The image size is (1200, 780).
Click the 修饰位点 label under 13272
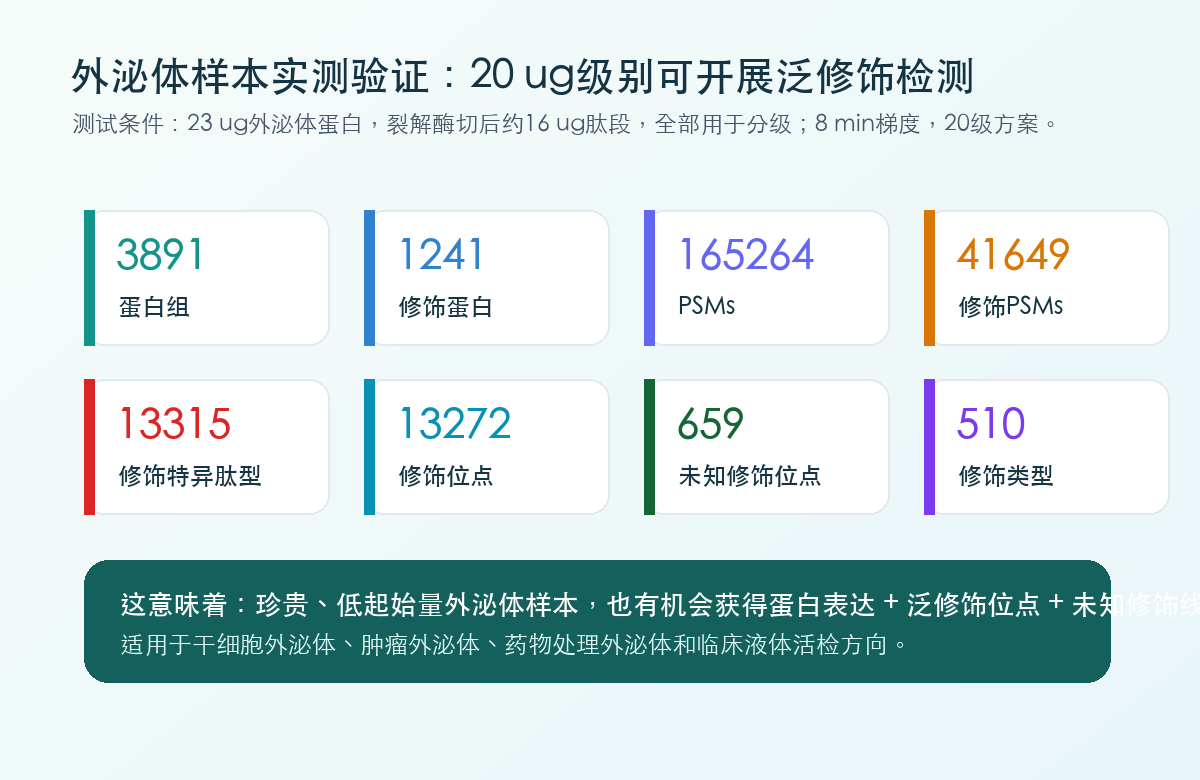point(446,476)
